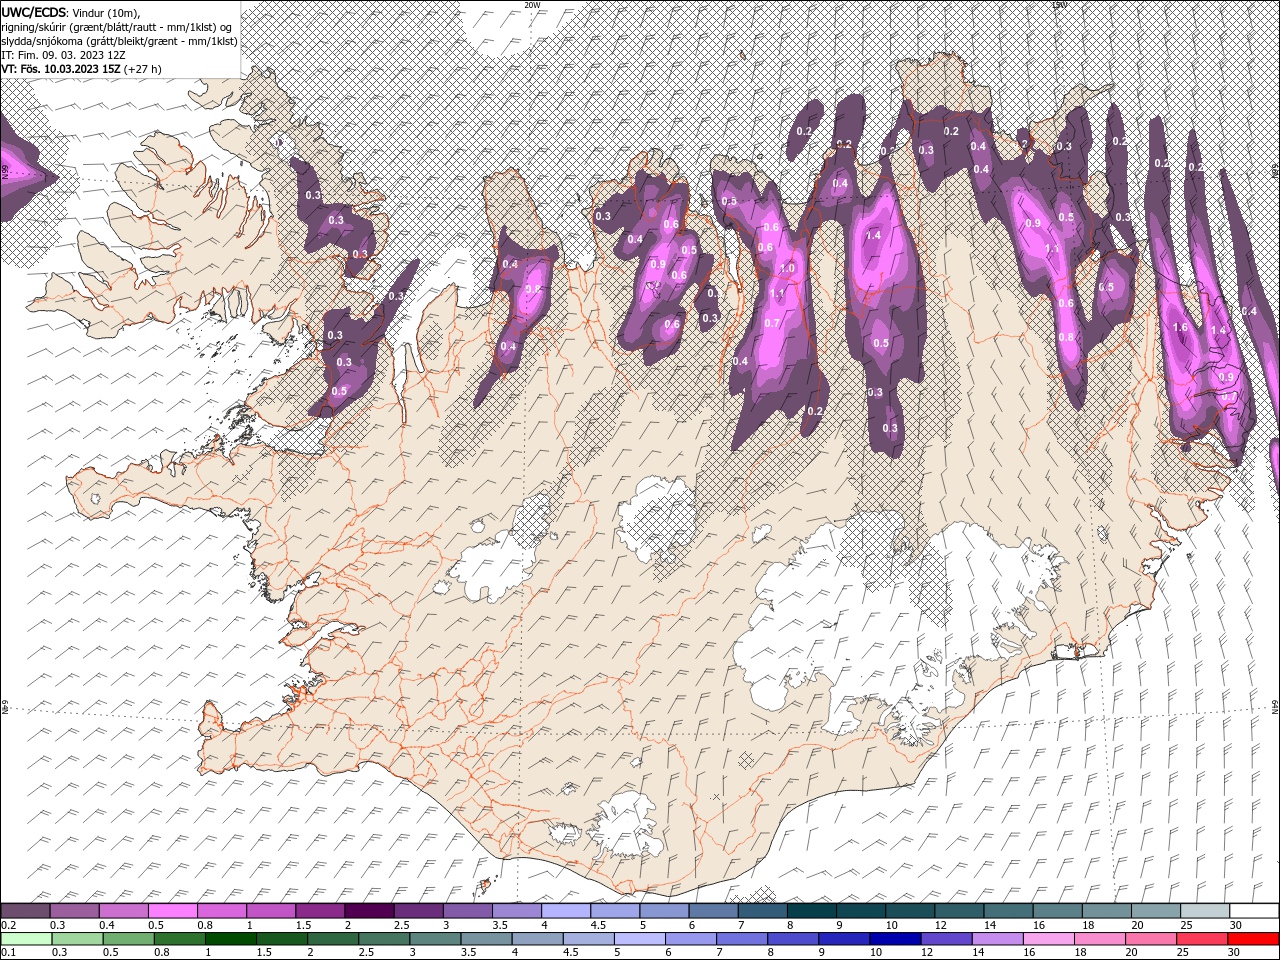This screenshot has height=960, width=1280.
Task: Click the dark green rain swatch at 1
Action: (231, 939)
